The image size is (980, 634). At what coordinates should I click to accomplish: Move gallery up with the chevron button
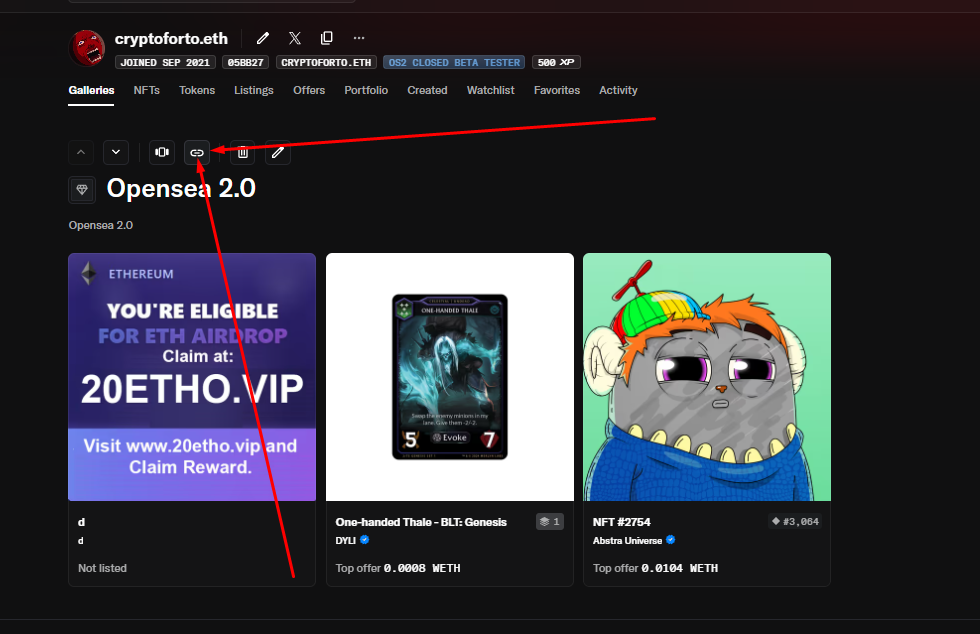(x=81, y=152)
